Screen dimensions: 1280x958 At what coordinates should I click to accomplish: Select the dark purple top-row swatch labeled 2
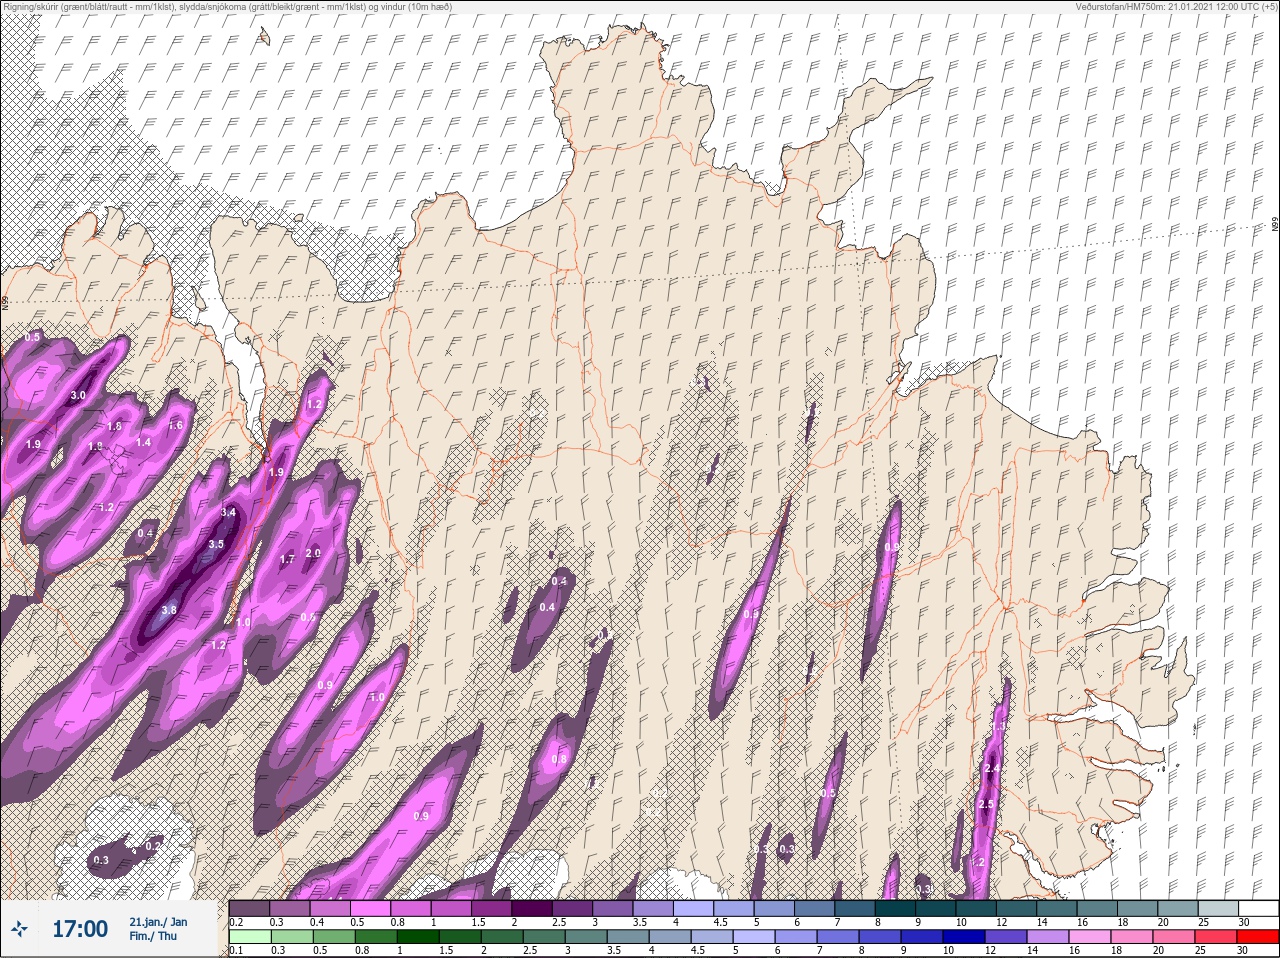pyautogui.click(x=534, y=907)
